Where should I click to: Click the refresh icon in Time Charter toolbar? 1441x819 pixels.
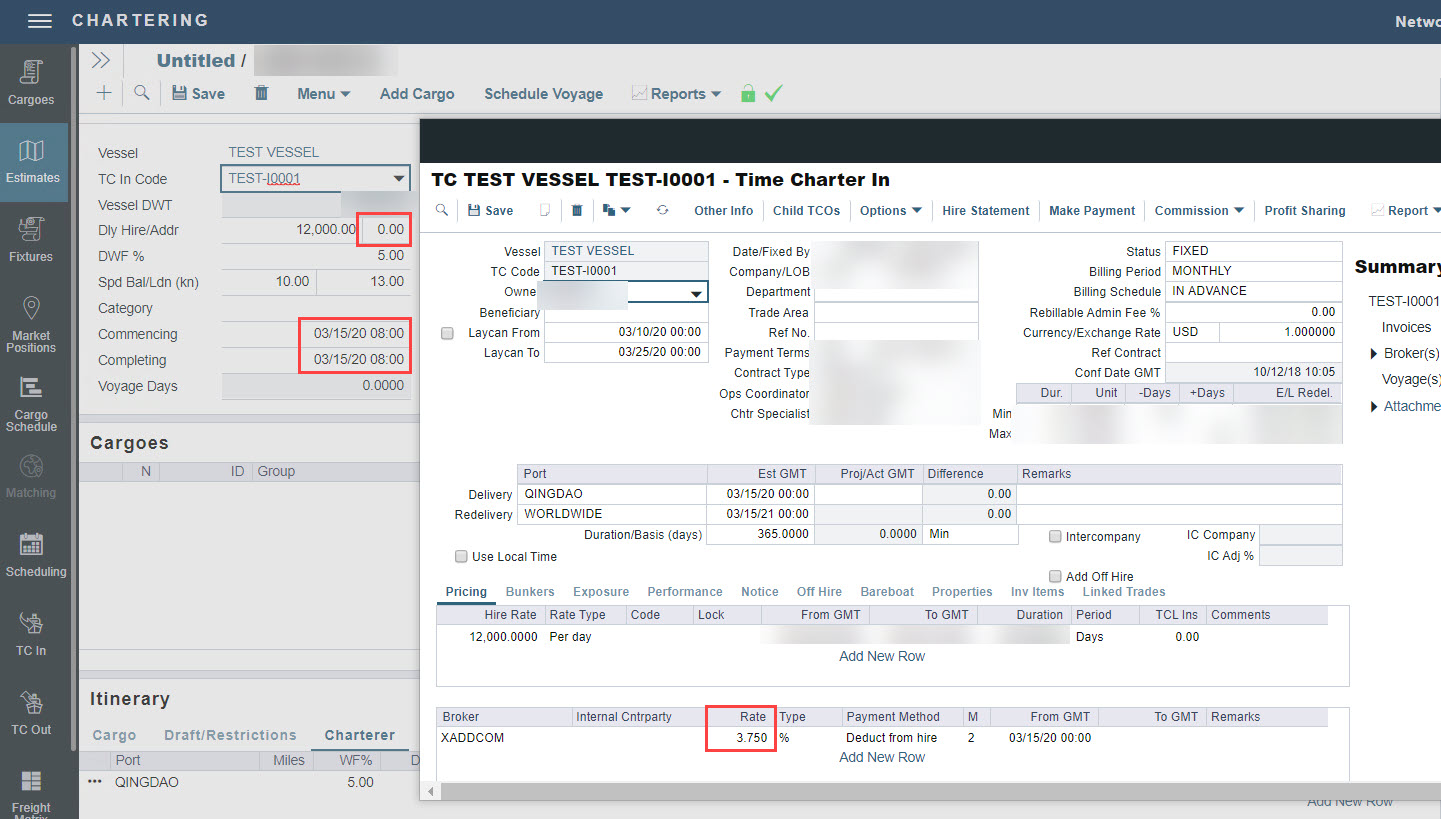[662, 211]
